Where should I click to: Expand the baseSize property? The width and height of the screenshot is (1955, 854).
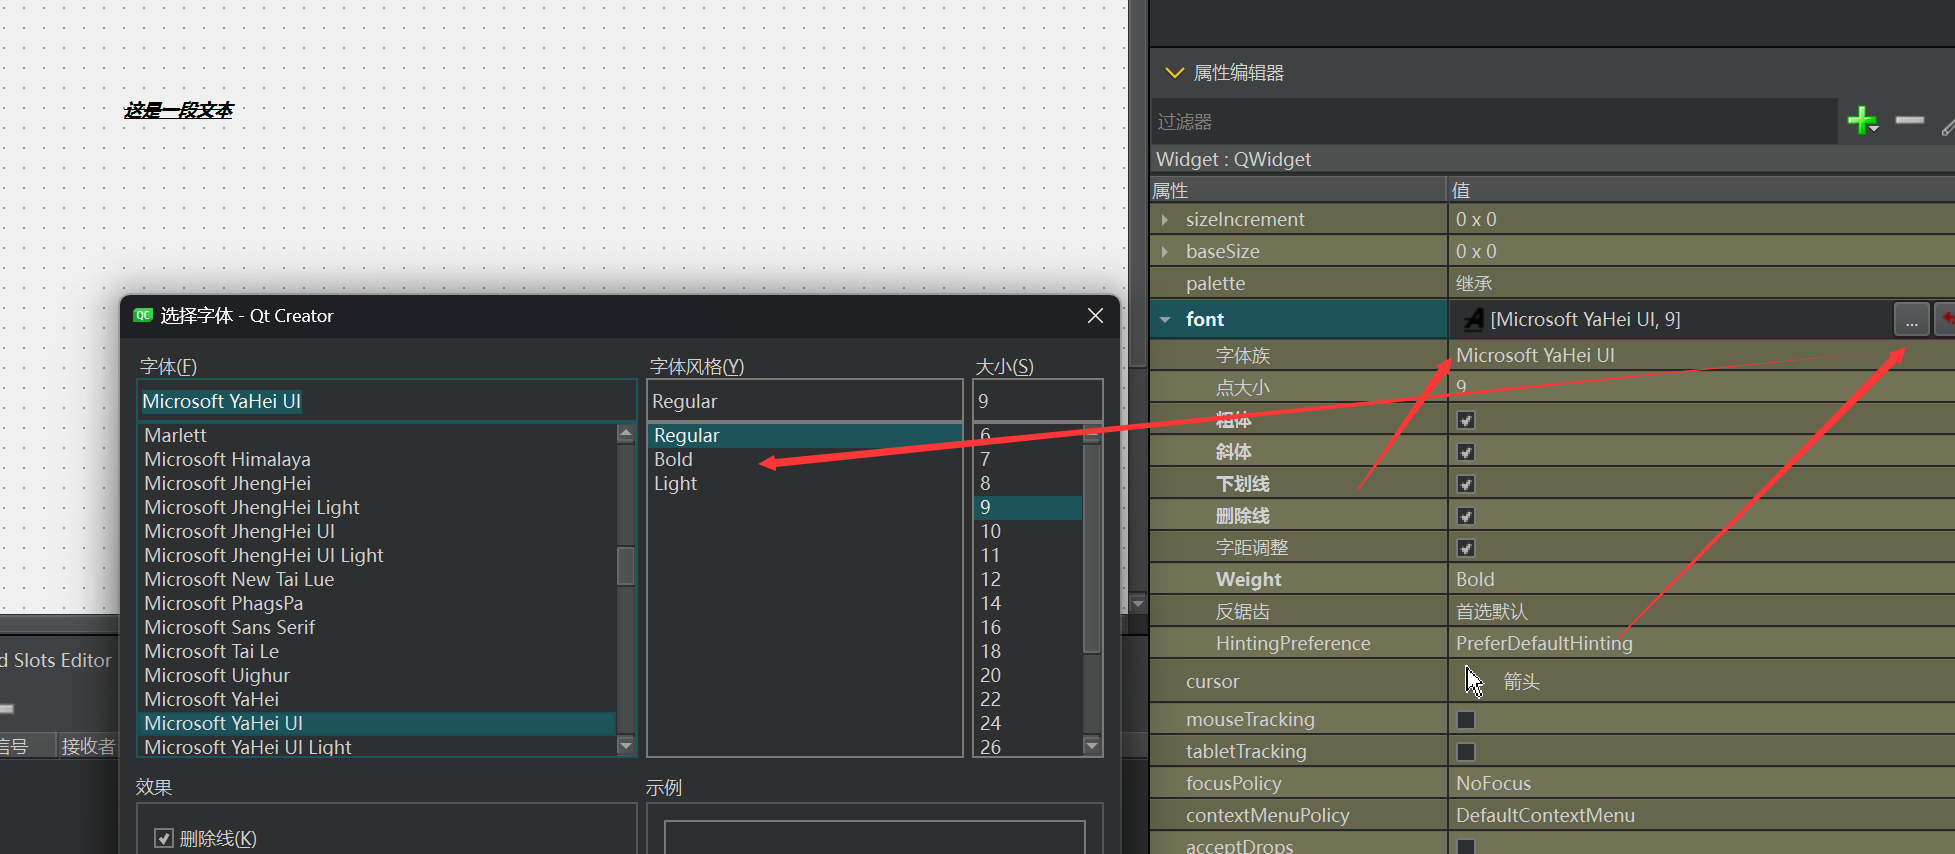point(1165,251)
